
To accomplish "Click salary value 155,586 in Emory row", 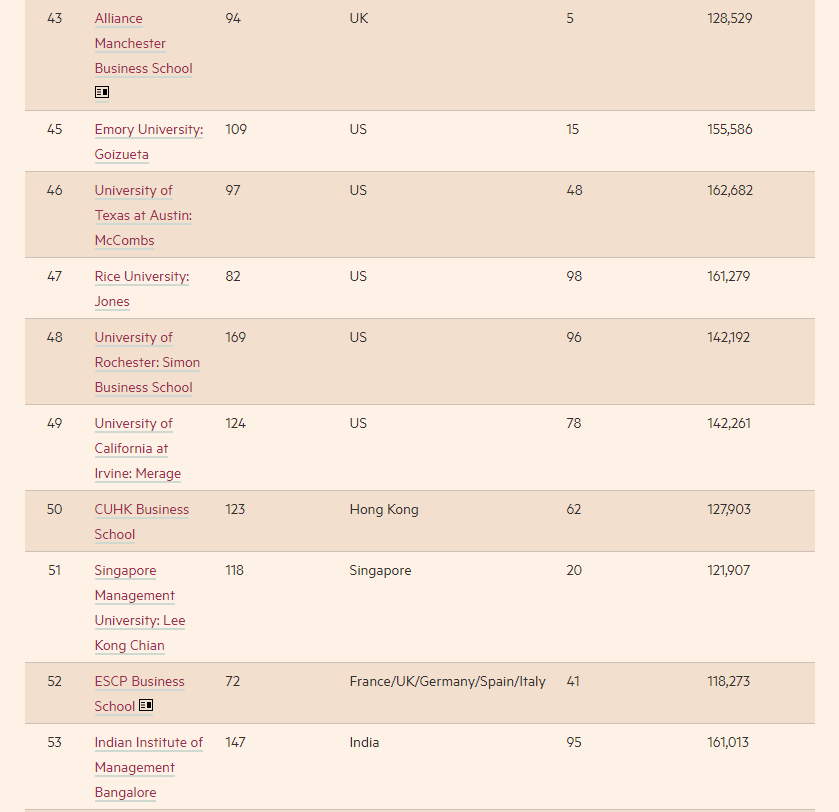I will coord(729,129).
